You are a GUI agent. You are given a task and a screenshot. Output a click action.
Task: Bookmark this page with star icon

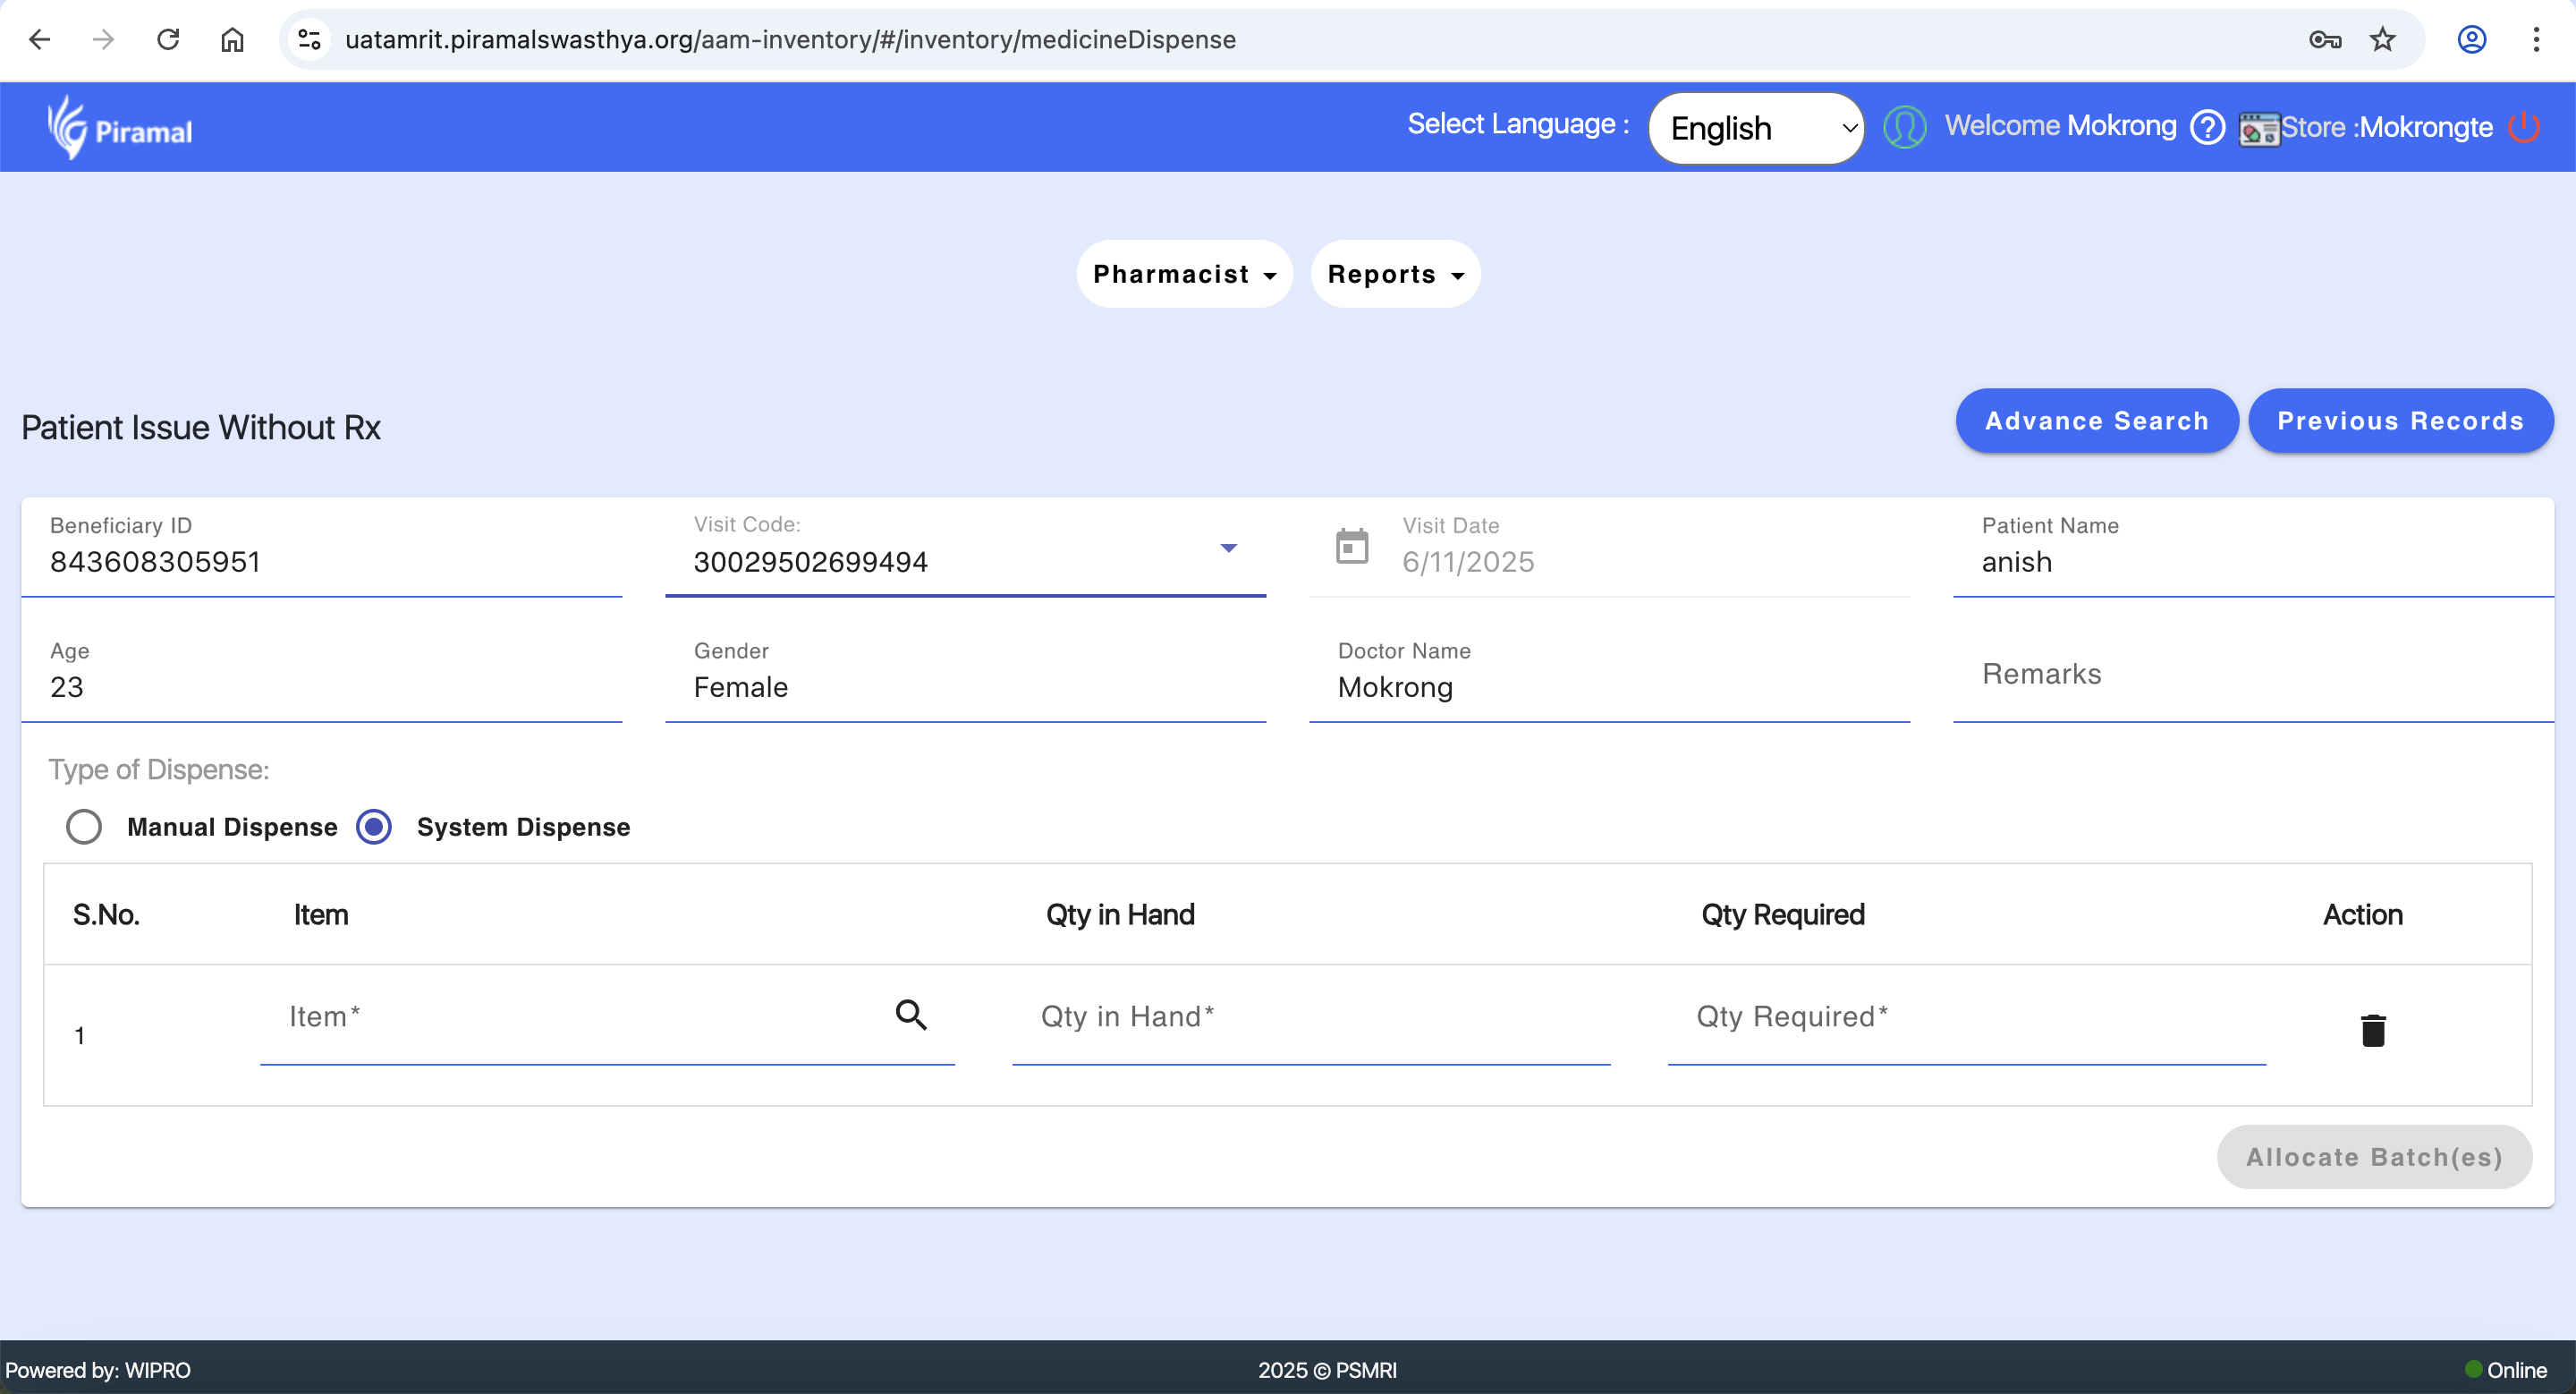tap(2383, 40)
